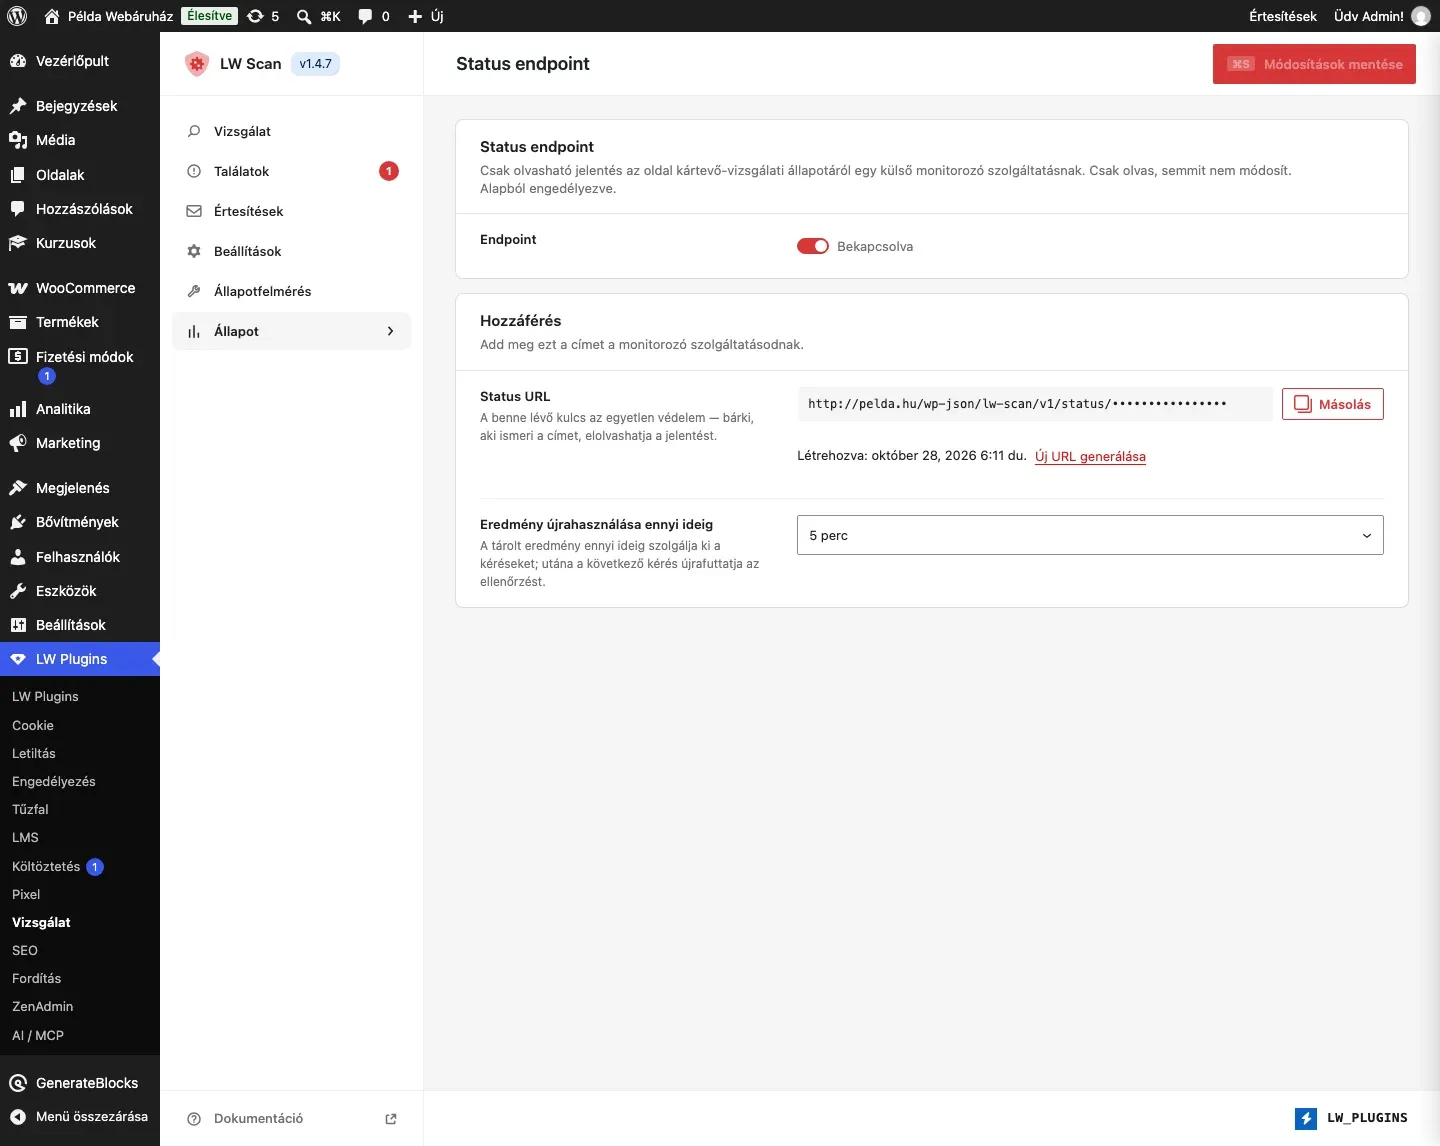This screenshot has width=1440, height=1146.
Task: Copy the status URL with Másolás
Action: (x=1333, y=404)
